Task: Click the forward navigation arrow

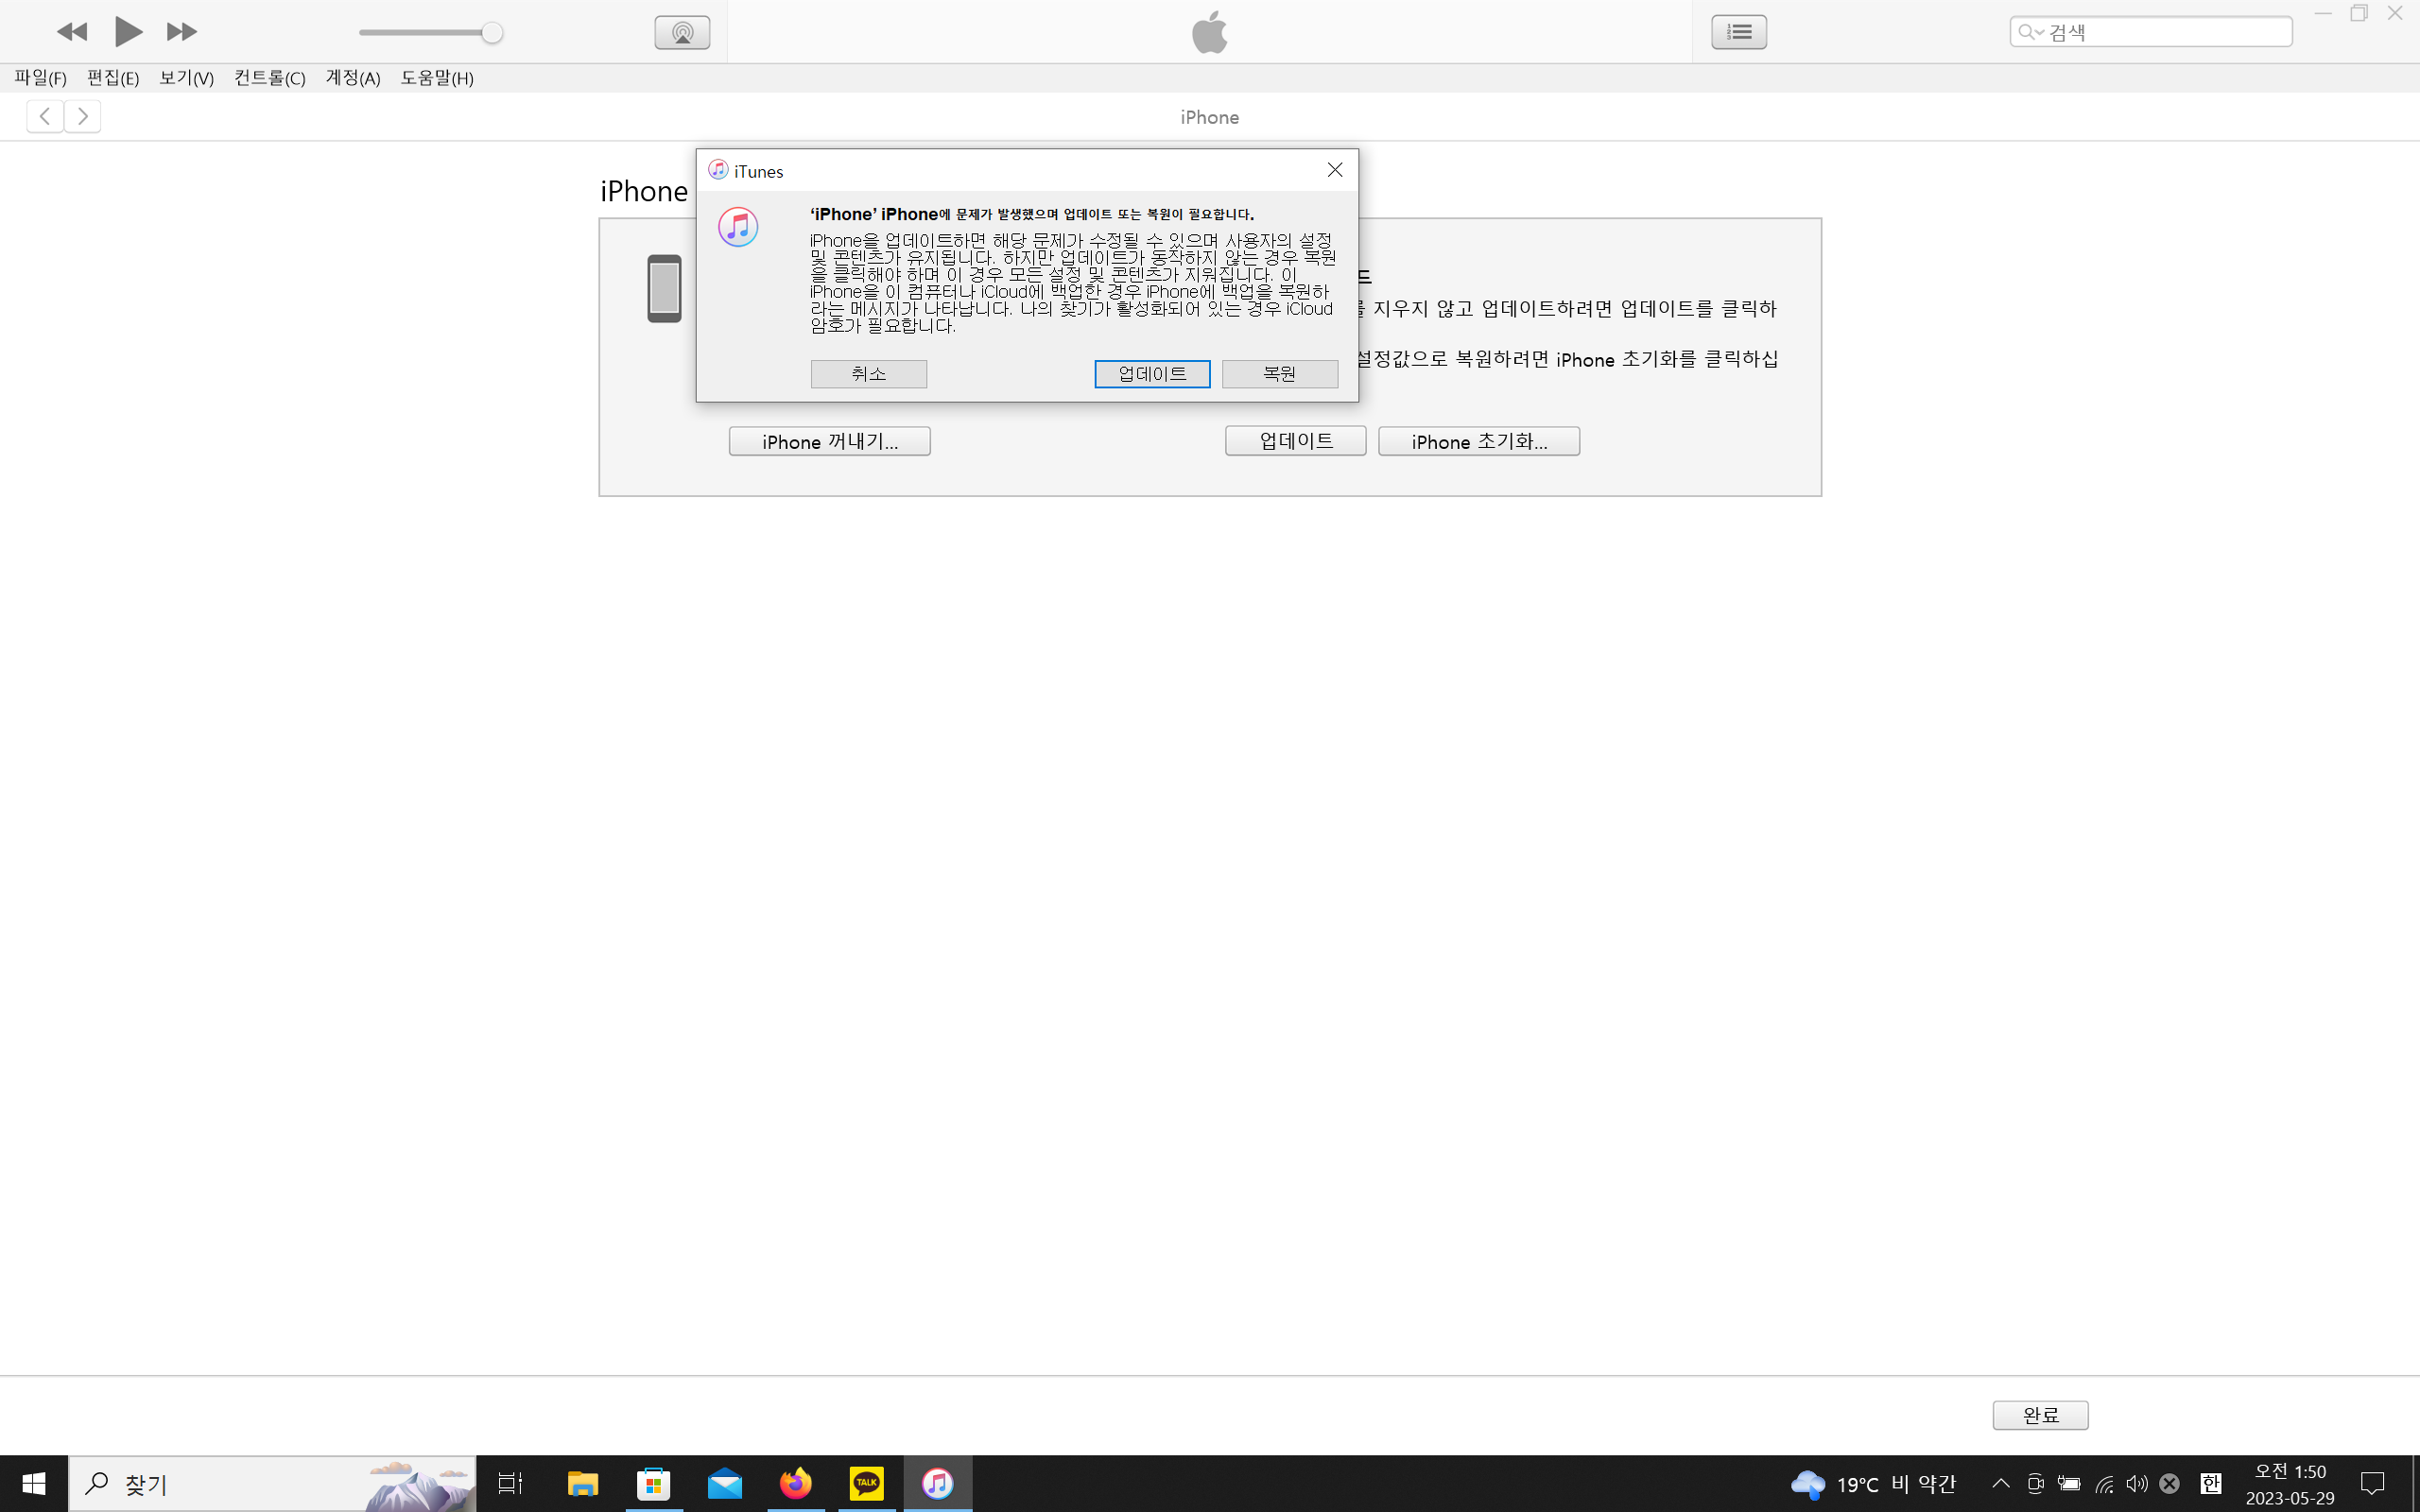Action: click(83, 117)
